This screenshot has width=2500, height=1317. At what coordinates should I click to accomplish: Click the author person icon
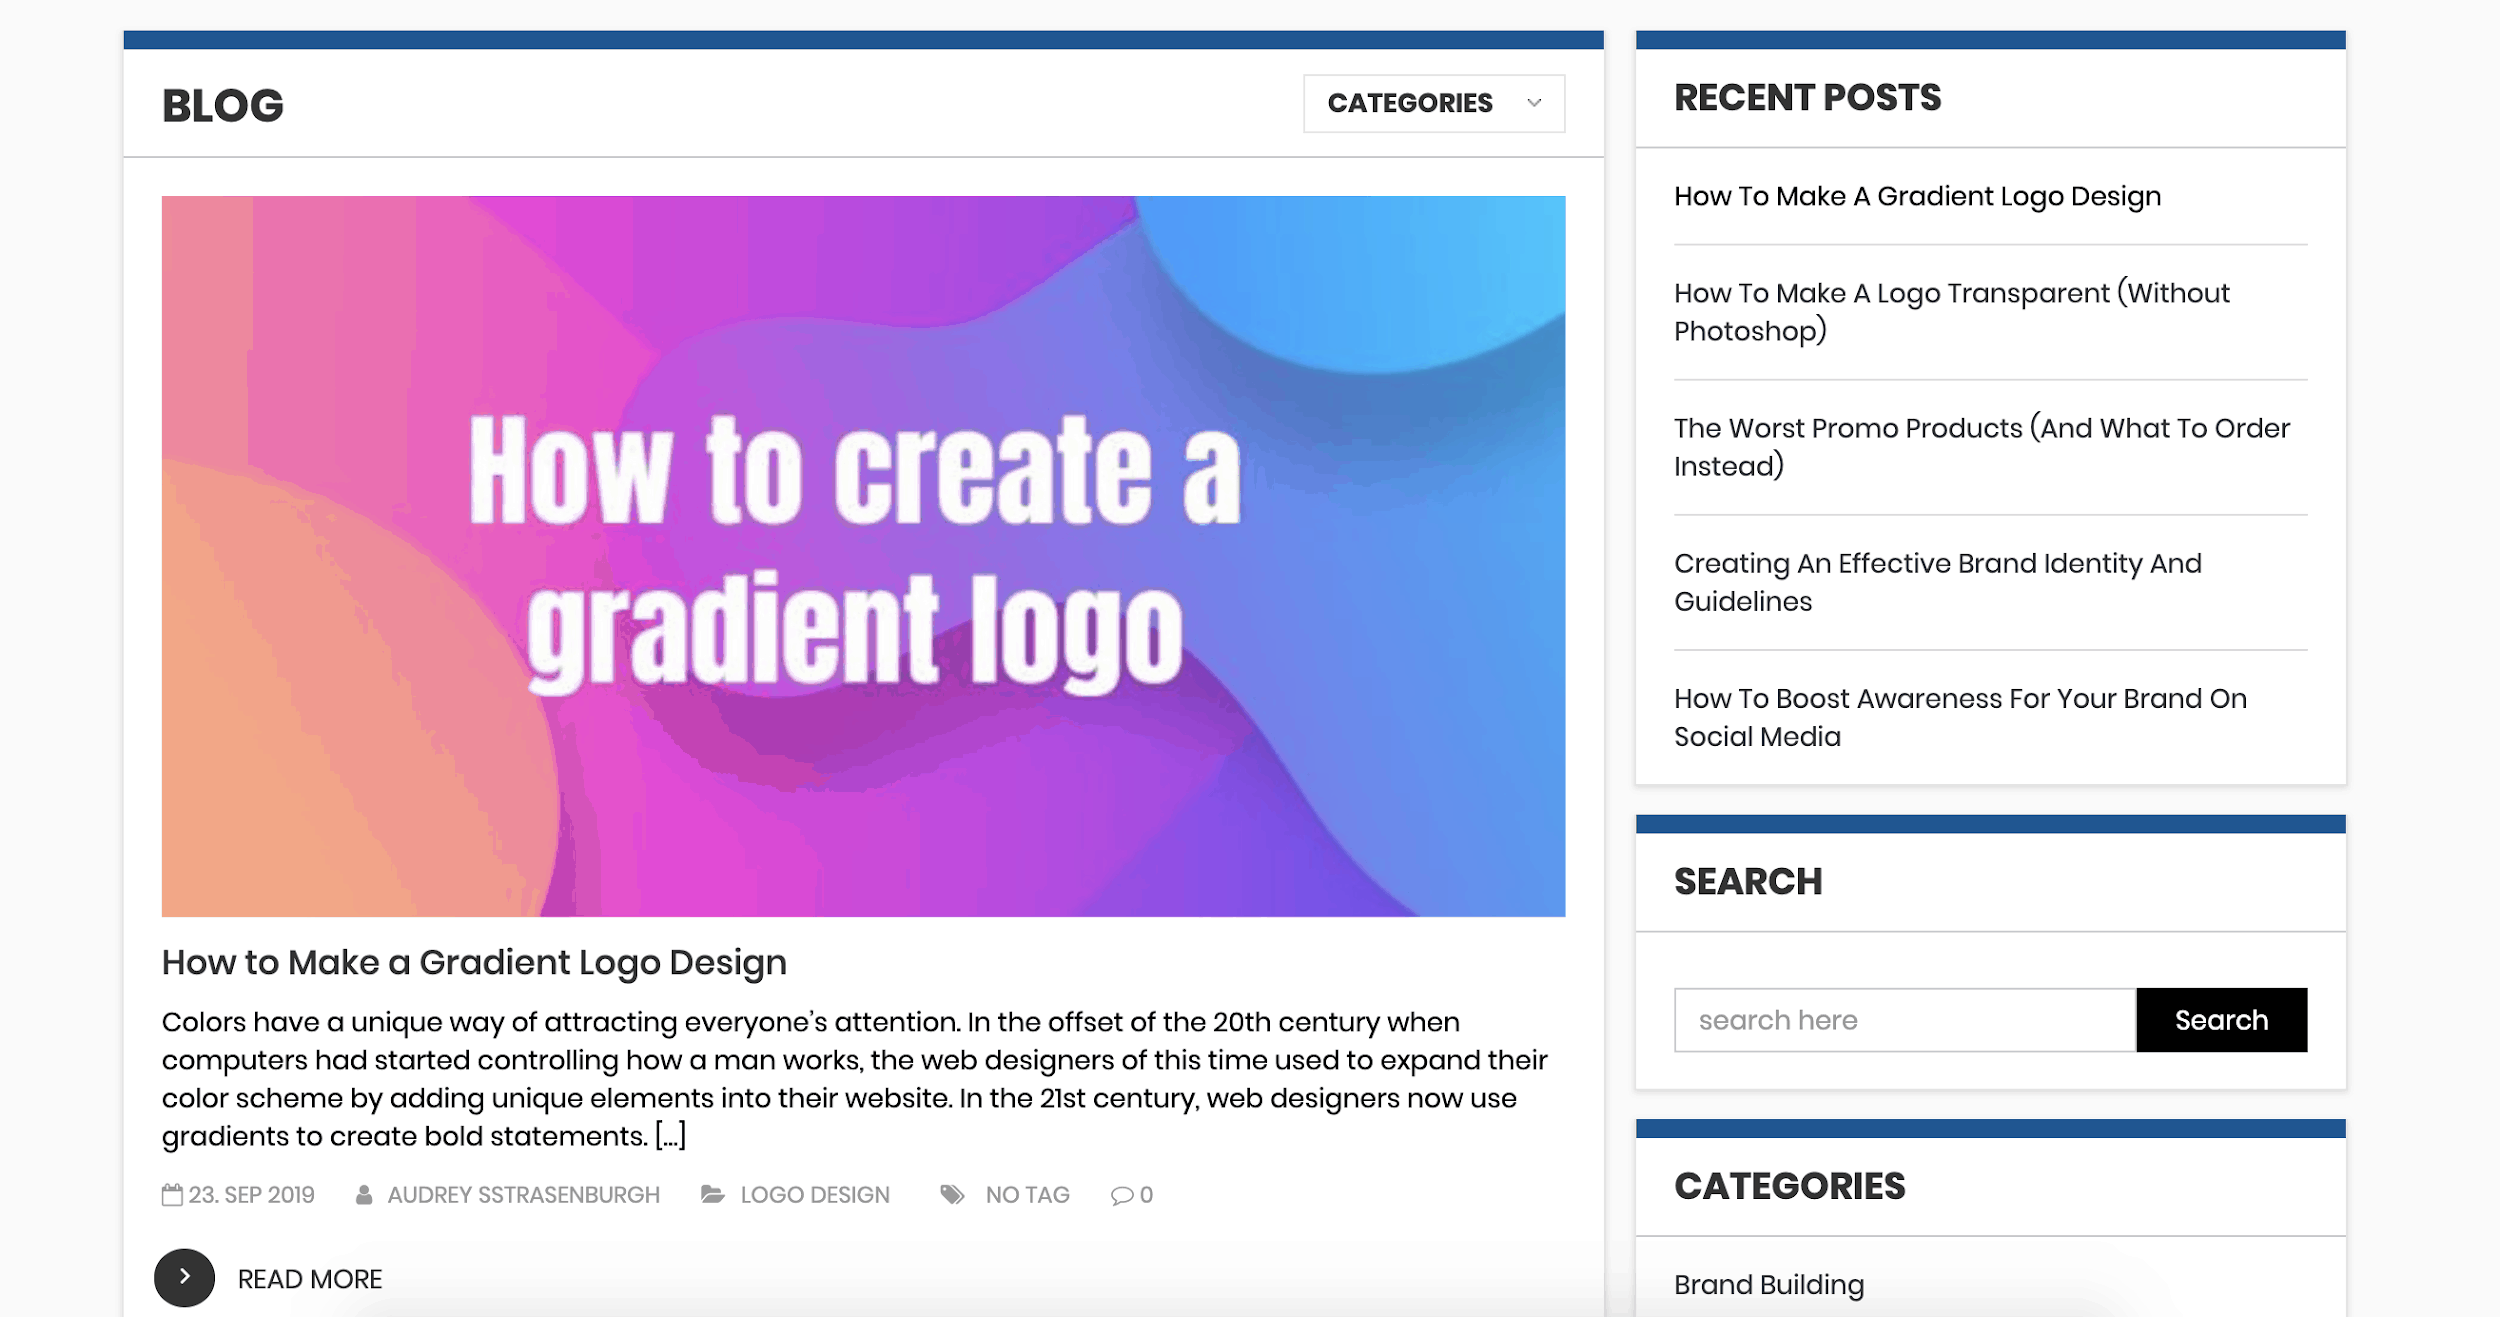coord(364,1194)
